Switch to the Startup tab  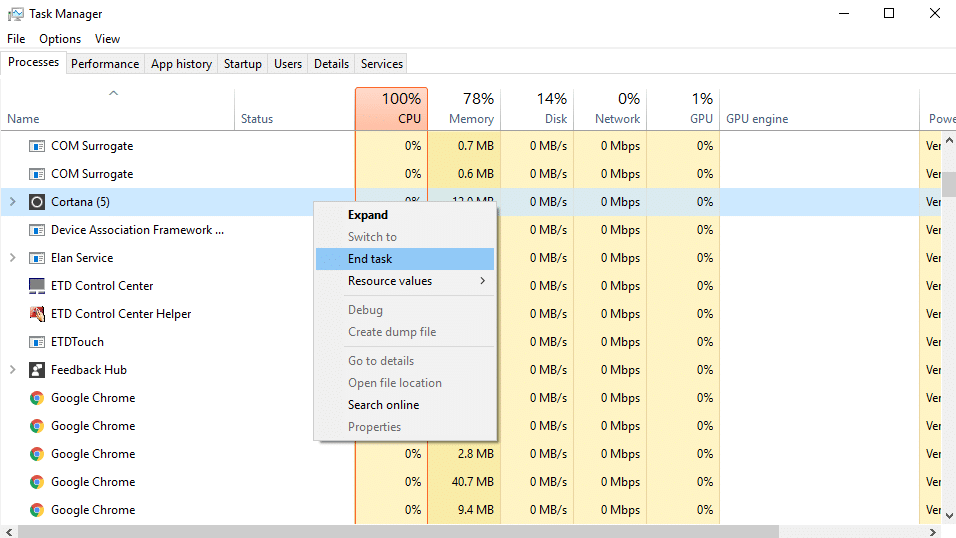[x=243, y=63]
